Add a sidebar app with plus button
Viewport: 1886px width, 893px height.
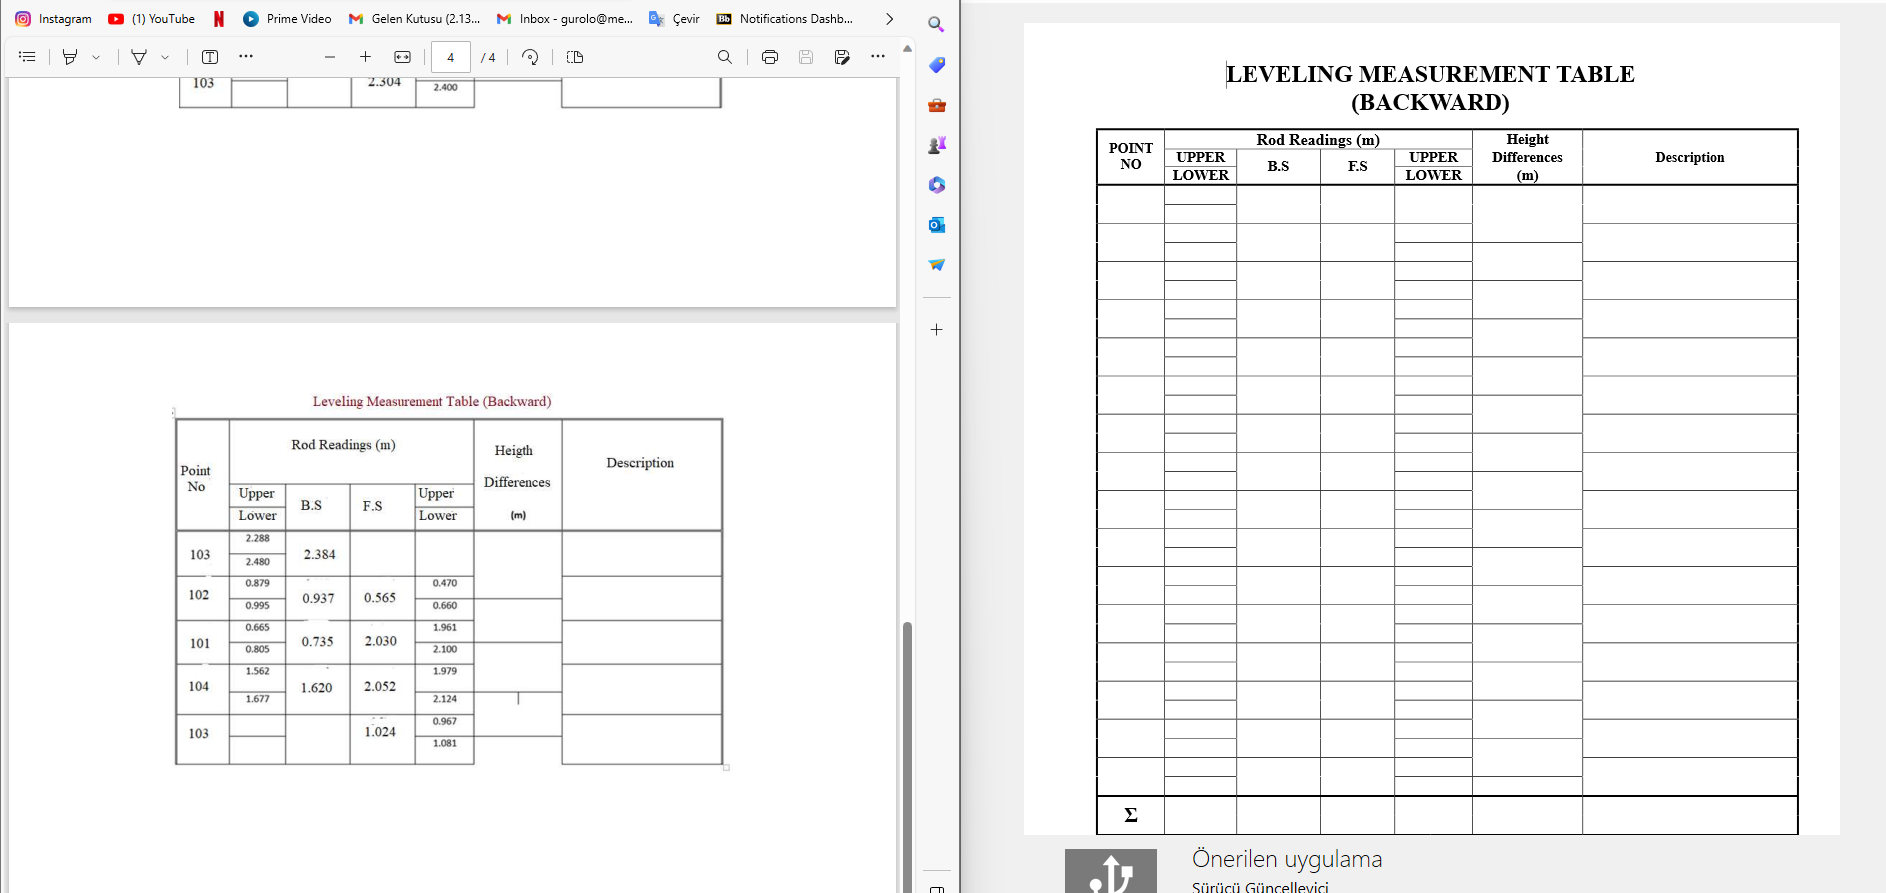[937, 329]
